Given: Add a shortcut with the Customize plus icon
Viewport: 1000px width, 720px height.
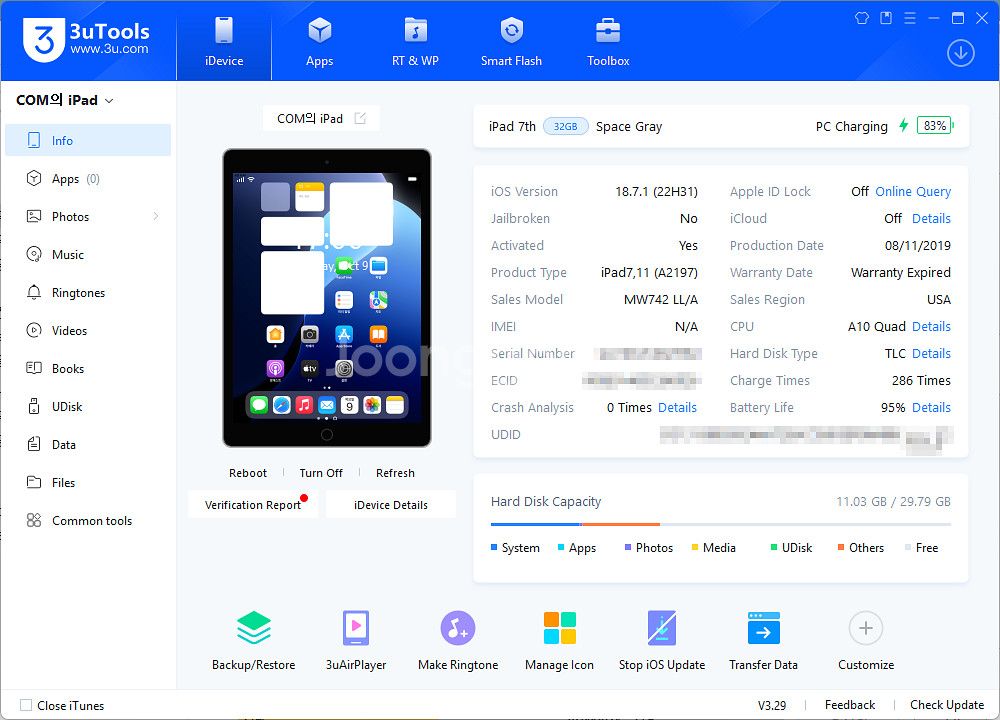Looking at the screenshot, I should click(865, 628).
